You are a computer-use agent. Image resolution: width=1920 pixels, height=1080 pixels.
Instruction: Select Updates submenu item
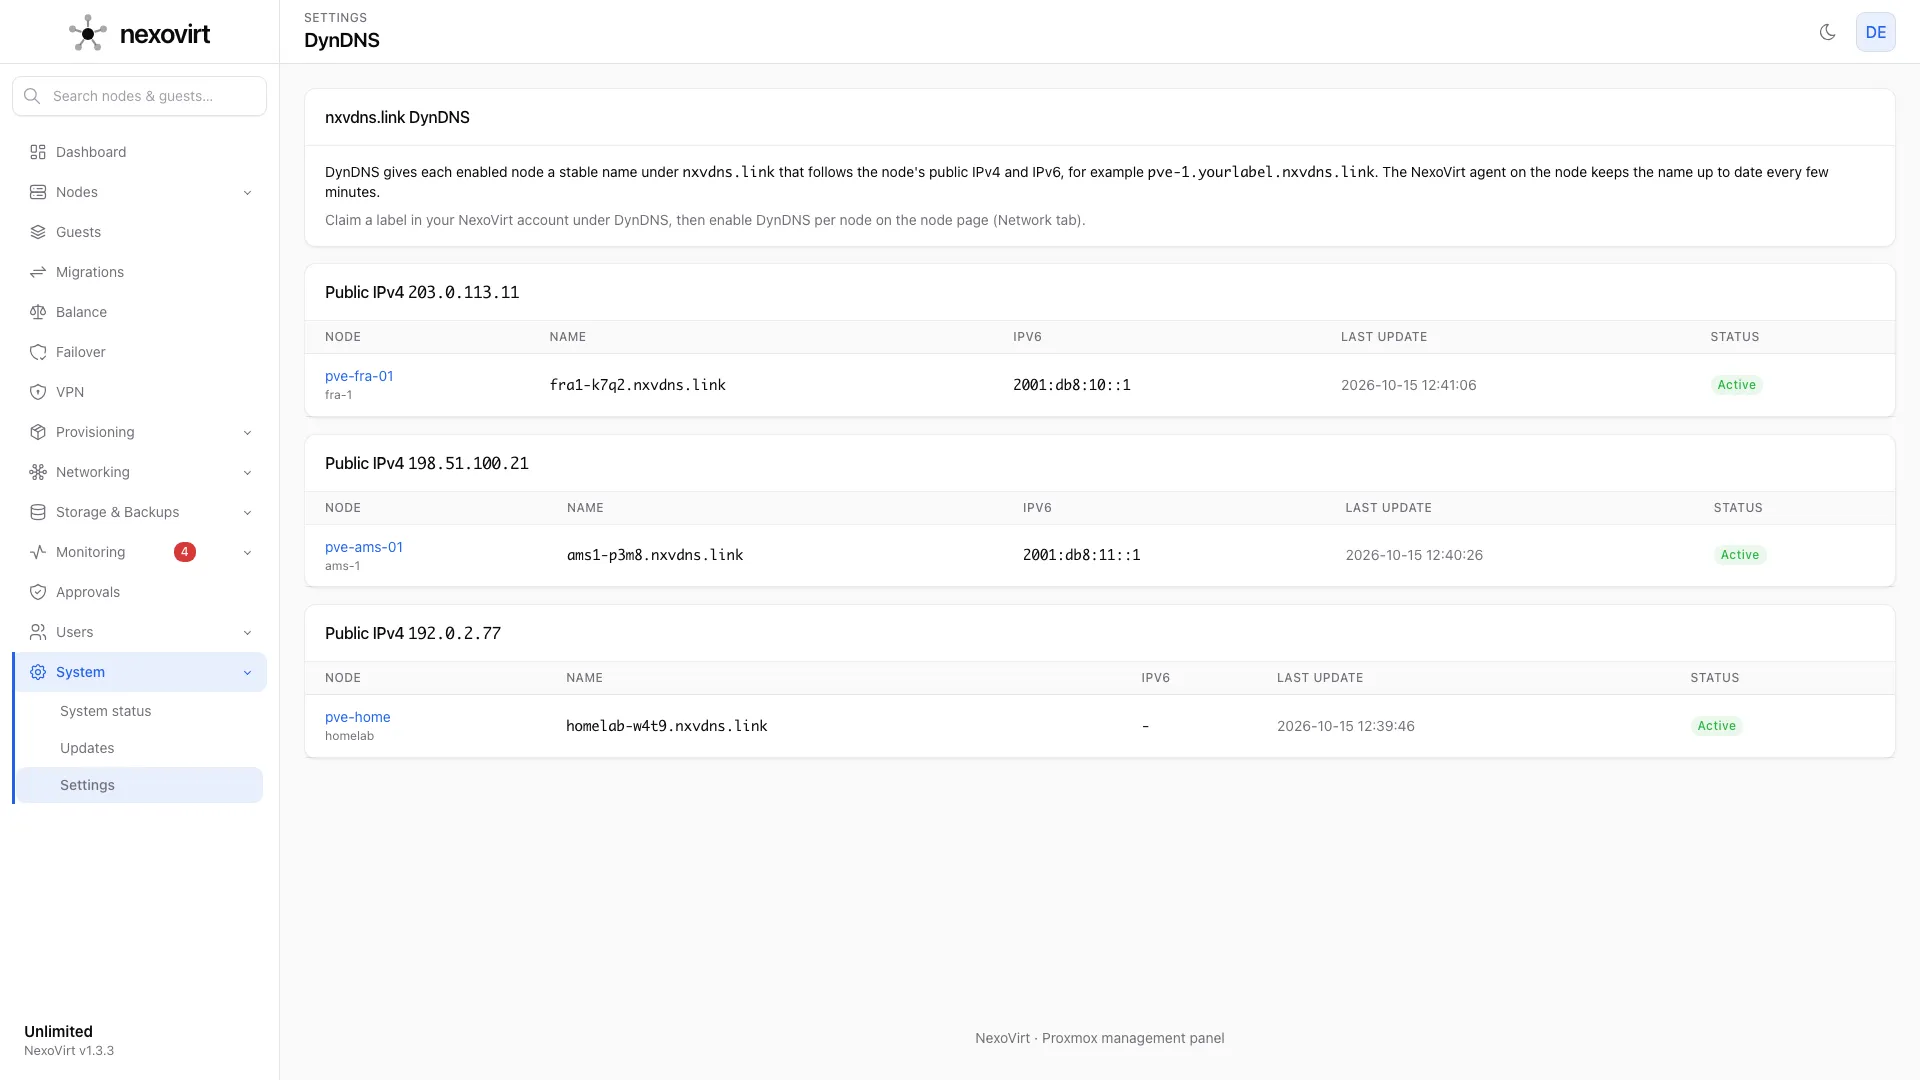(139, 748)
